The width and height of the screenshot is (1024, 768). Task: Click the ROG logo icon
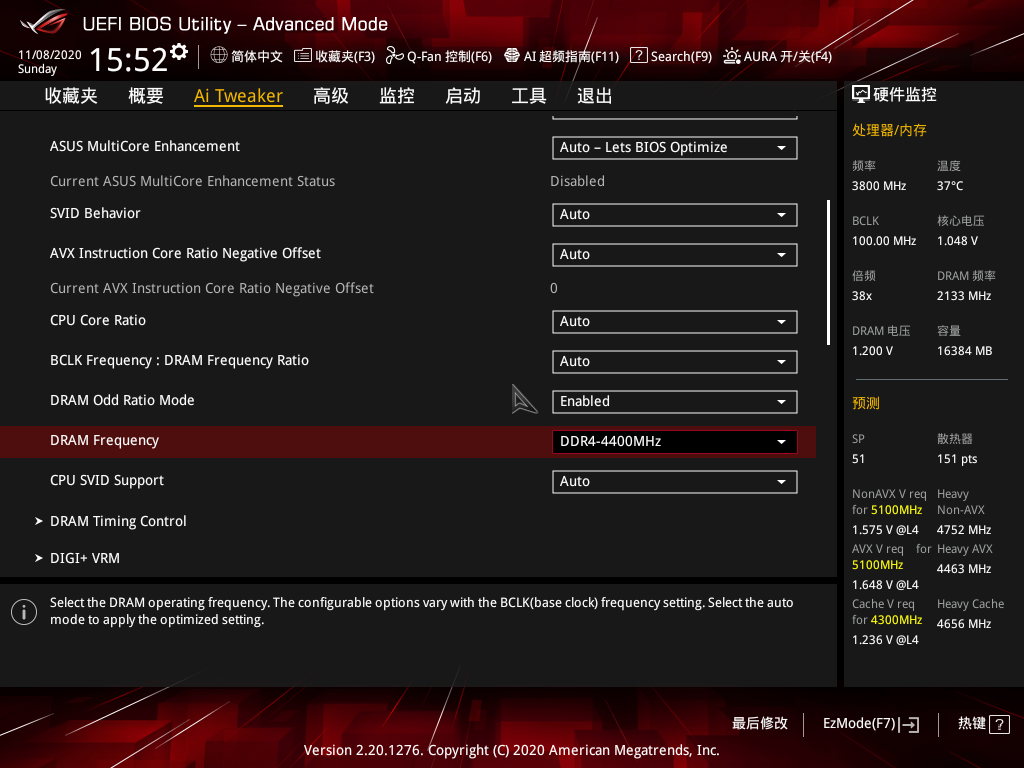(43, 22)
